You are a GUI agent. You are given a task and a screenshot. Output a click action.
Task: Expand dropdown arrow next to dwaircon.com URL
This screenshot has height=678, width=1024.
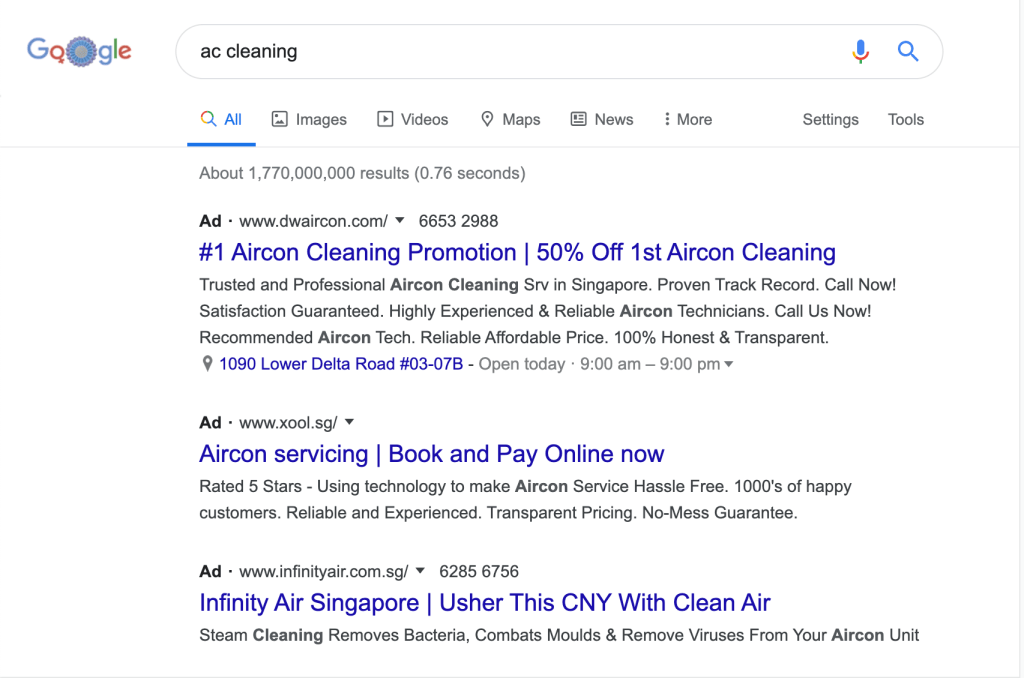click(400, 220)
